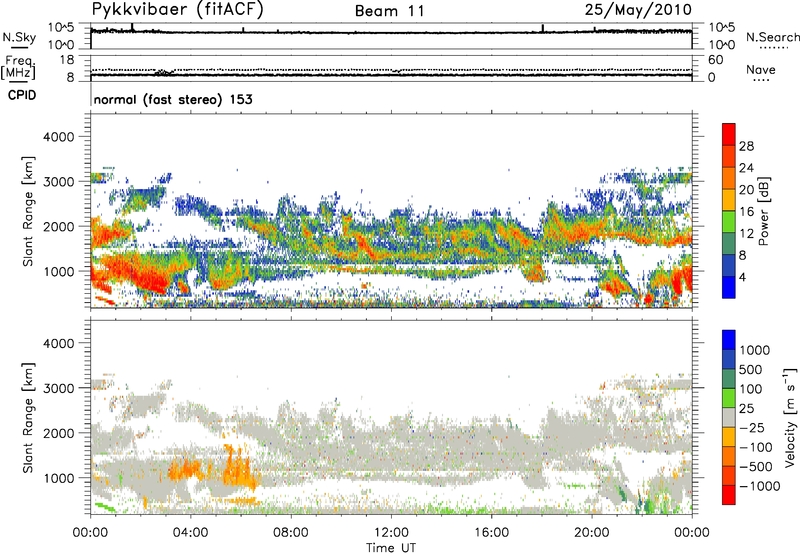
Task: Click the 16:00 time tick label
Action: point(491,533)
